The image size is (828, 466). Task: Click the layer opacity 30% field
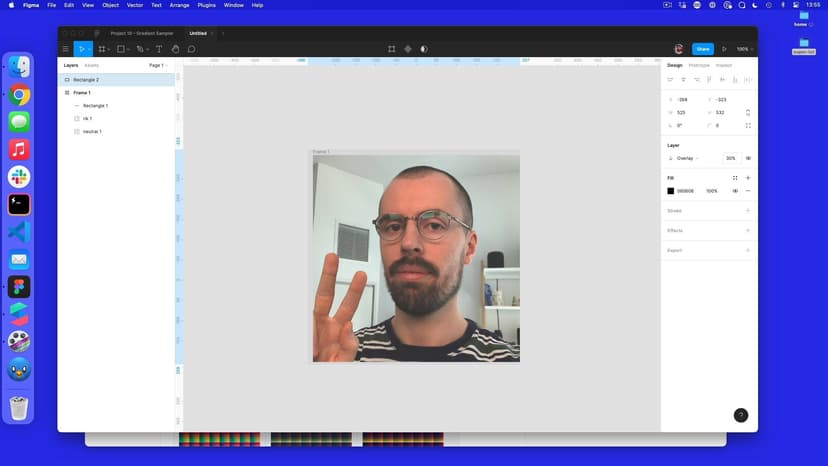coord(731,158)
